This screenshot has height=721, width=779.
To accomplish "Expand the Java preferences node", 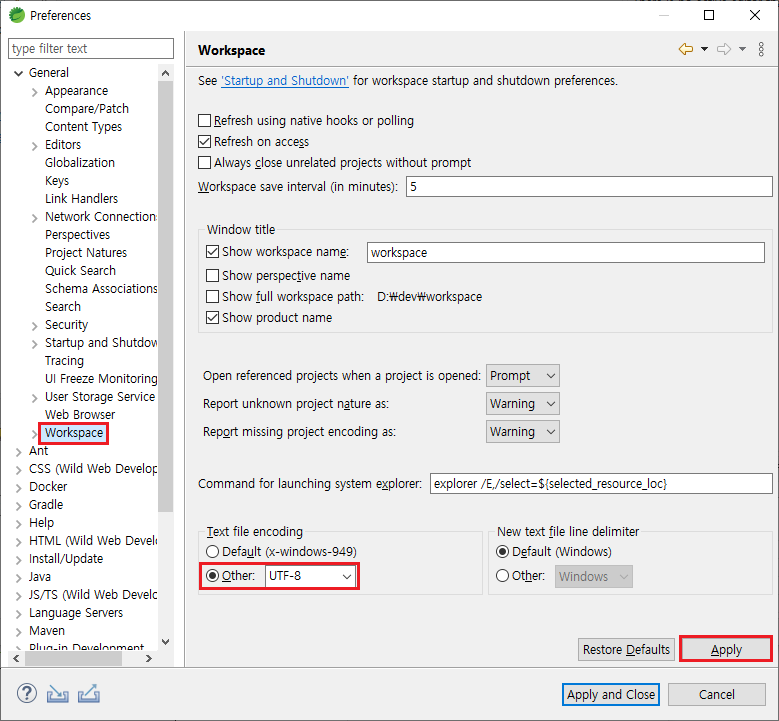I will 18,578.
